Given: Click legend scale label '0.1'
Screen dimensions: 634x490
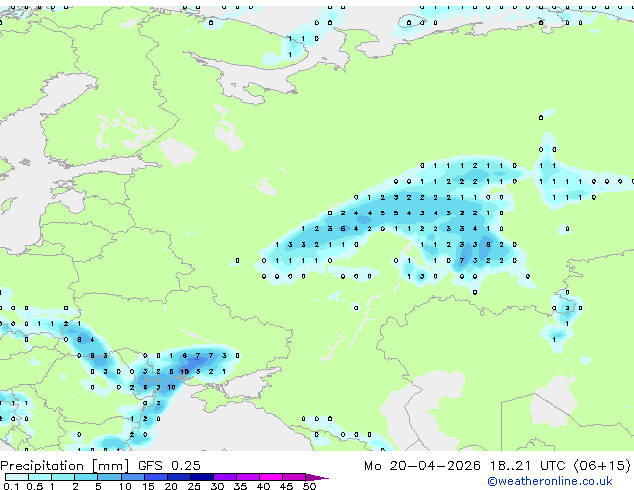Looking at the screenshot, I should tap(11, 486).
